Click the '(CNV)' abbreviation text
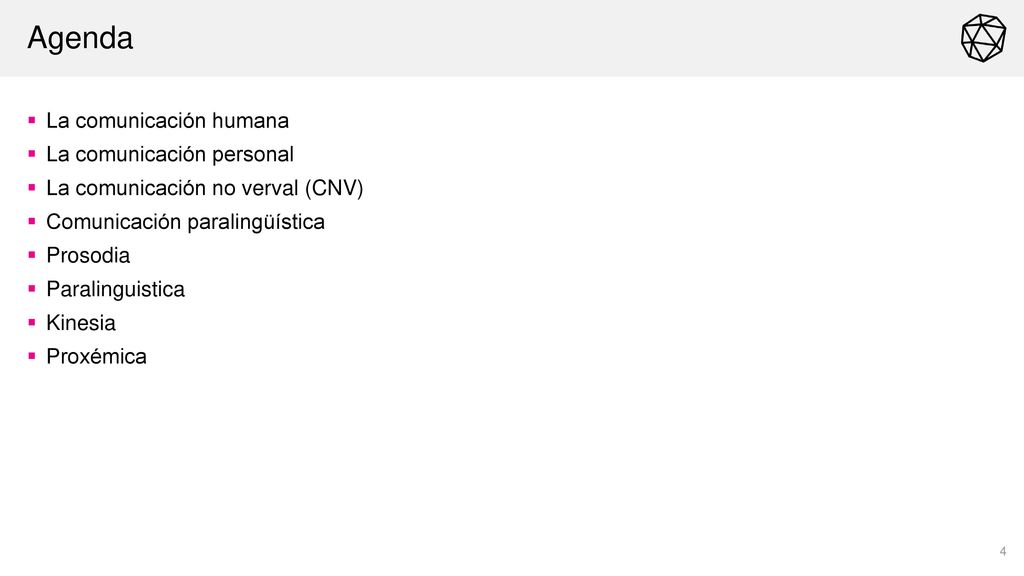 pos(334,188)
